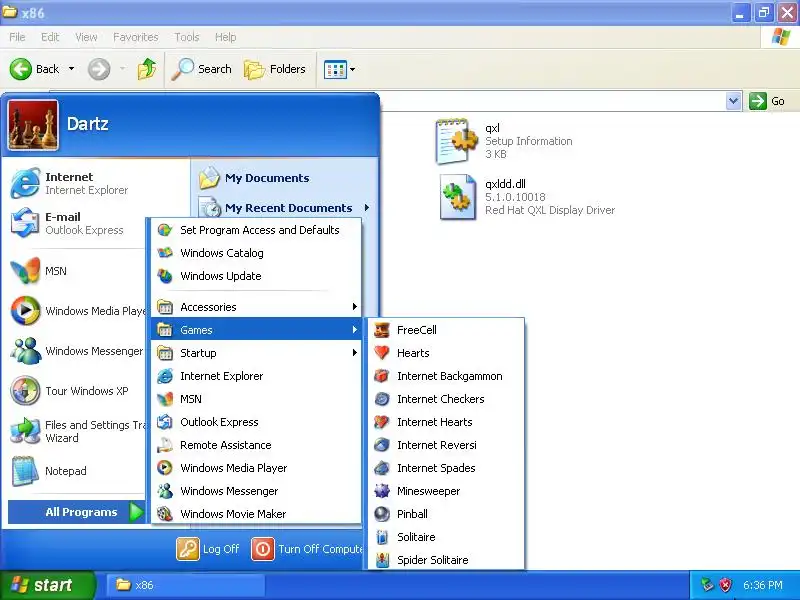
Task: Click Windows Messenger icon in All Programs list
Action: pyautogui.click(x=164, y=490)
